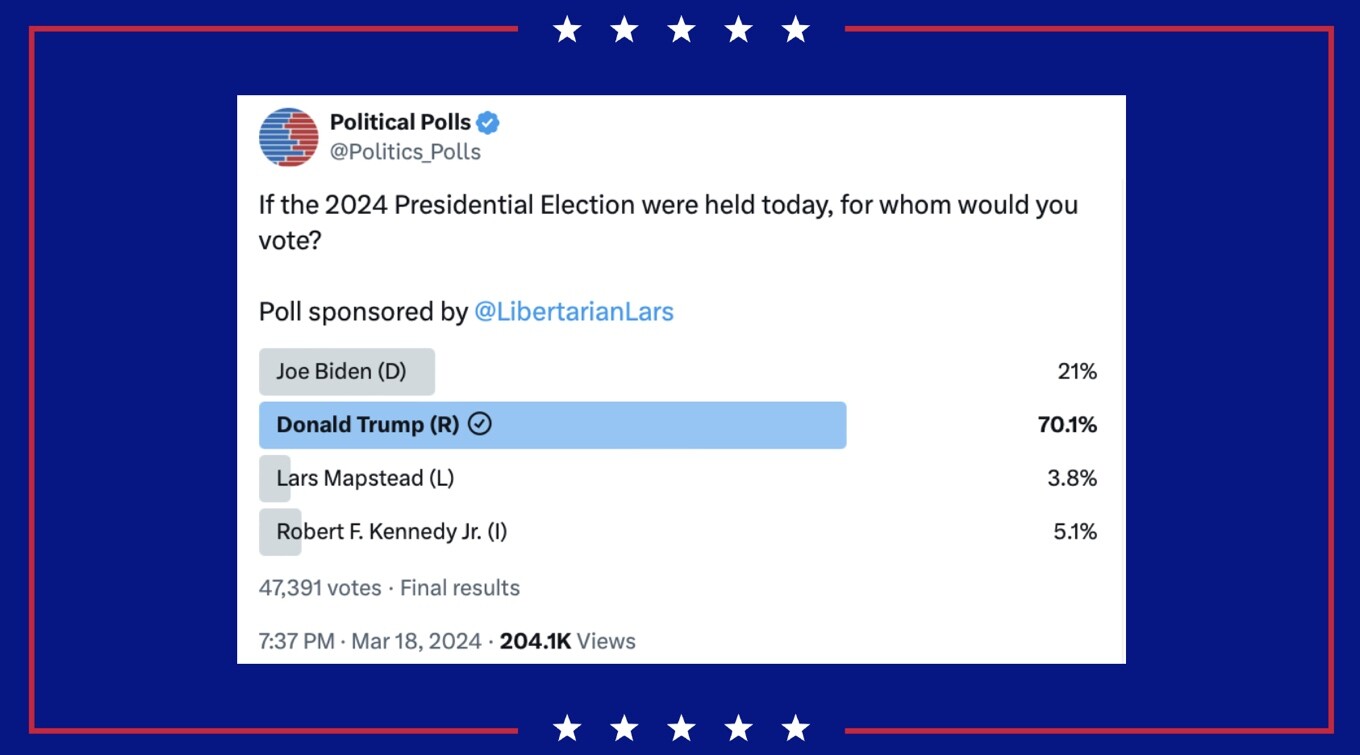
Task: Select the Lars Mapstead (L) poll option
Action: click(x=678, y=478)
